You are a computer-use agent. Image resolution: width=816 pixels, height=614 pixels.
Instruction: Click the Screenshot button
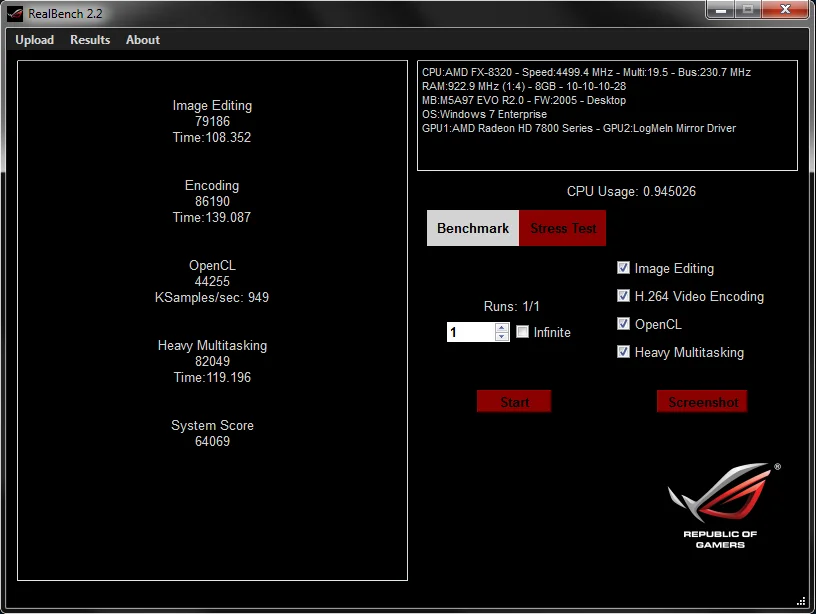tap(702, 401)
